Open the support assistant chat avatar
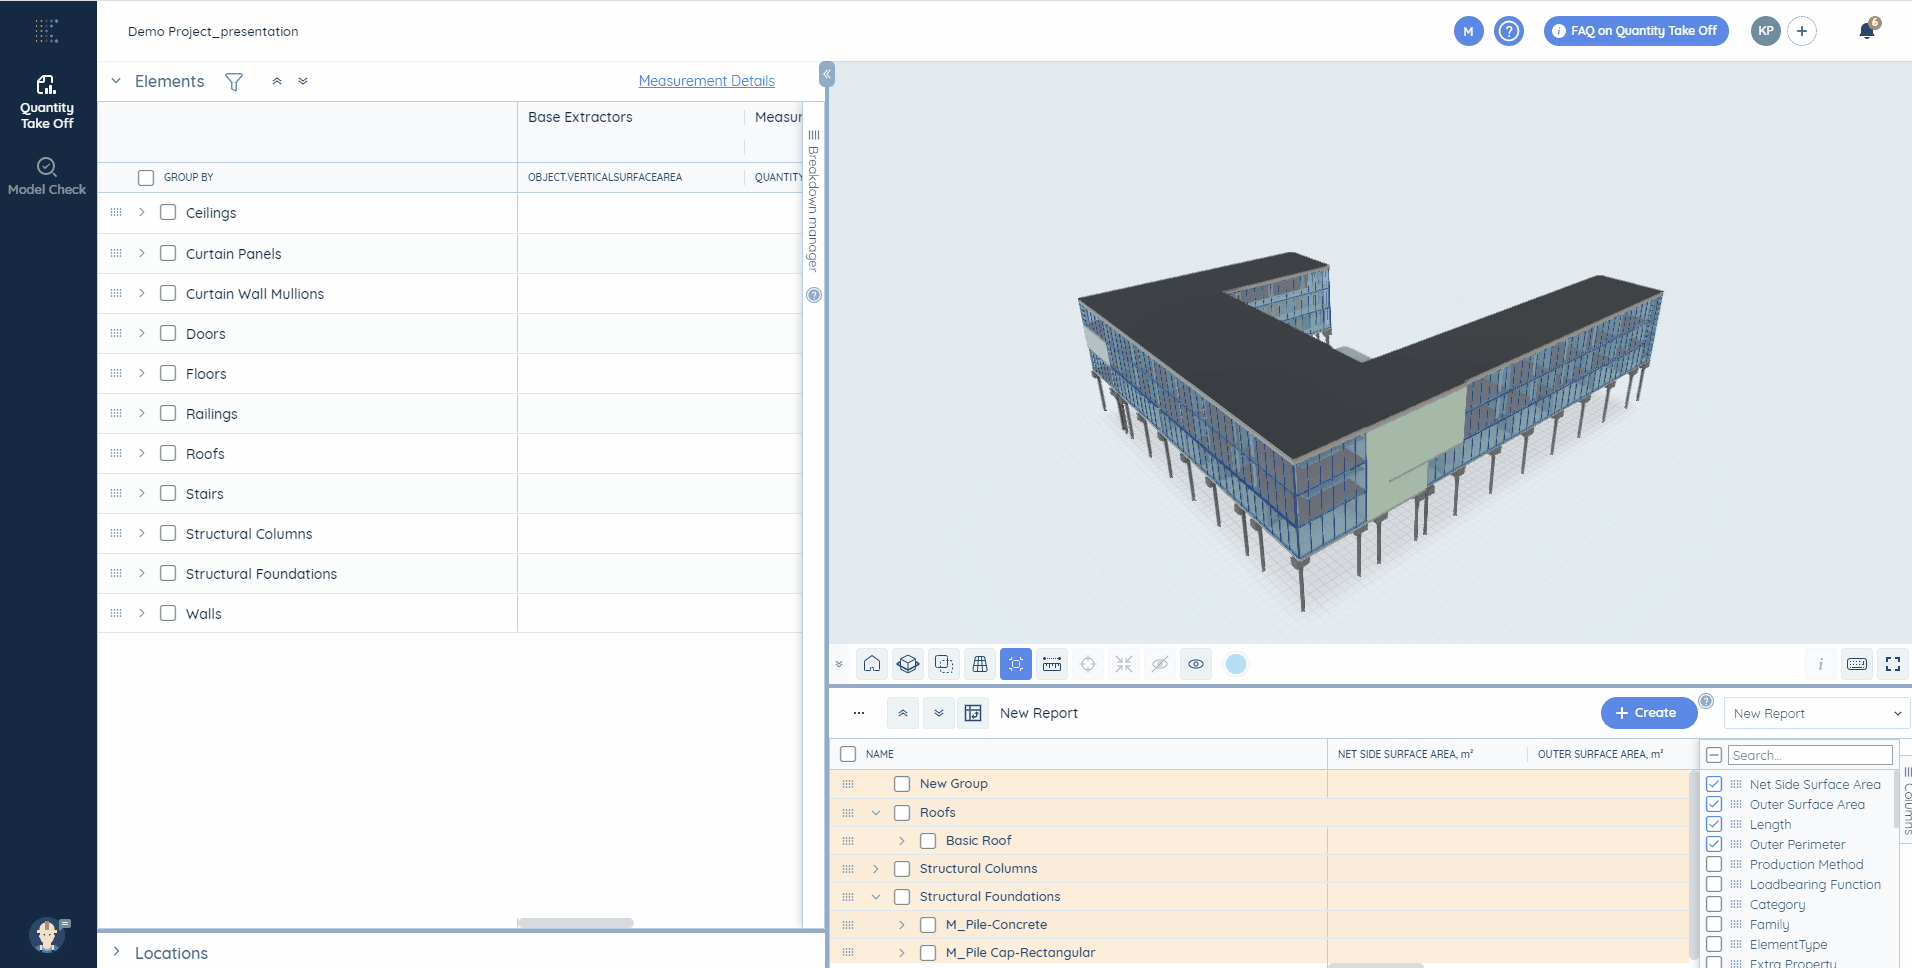This screenshot has width=1912, height=968. (47, 935)
